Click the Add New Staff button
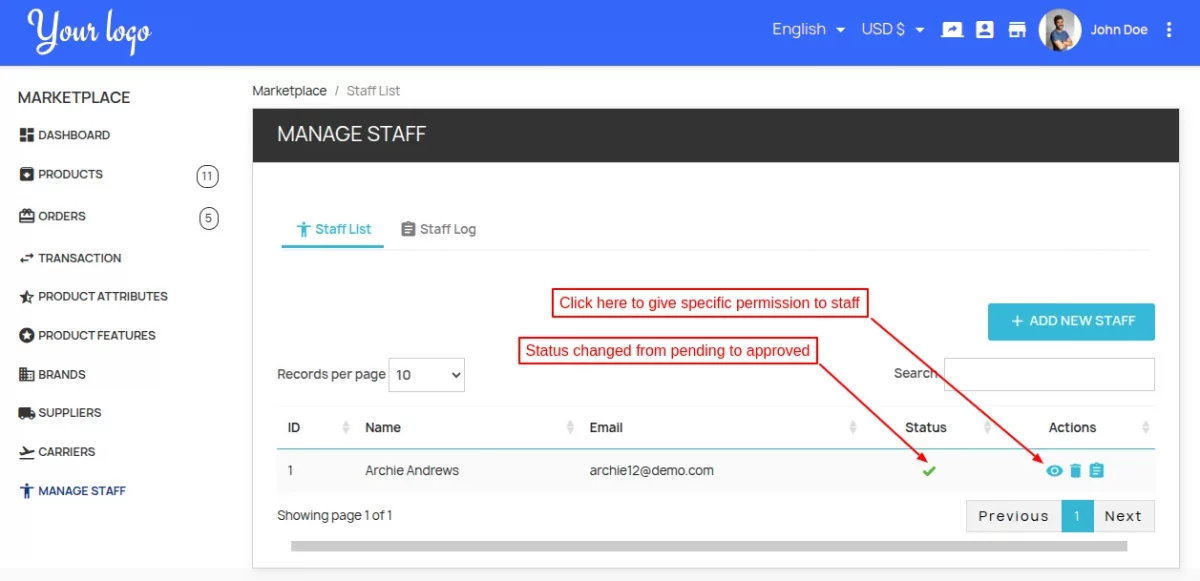 coord(1070,321)
